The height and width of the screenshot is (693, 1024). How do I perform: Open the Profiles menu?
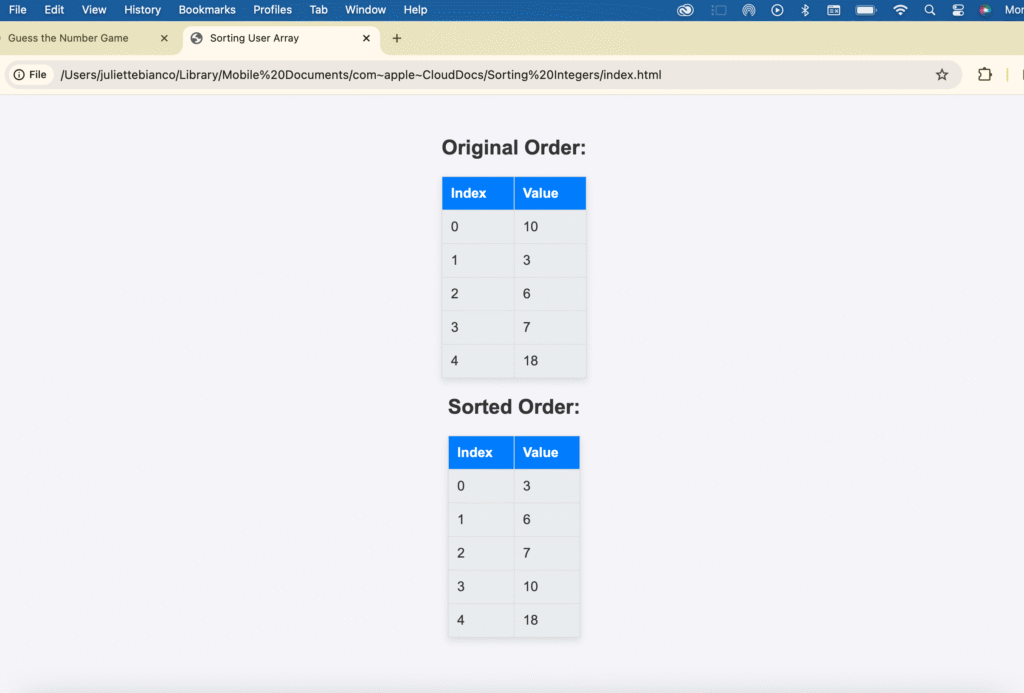272,10
